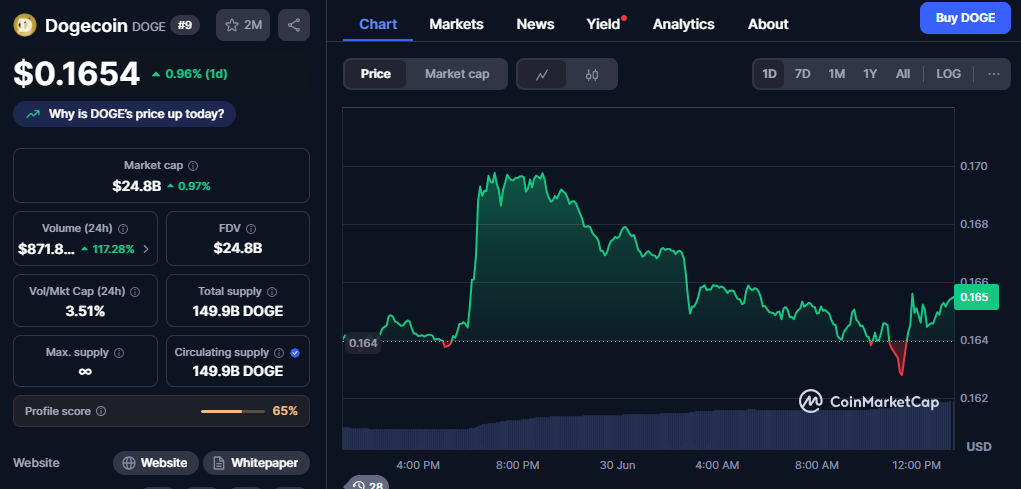This screenshot has width=1021, height=489.
Task: Click Market cap info icon
Action: tap(193, 166)
